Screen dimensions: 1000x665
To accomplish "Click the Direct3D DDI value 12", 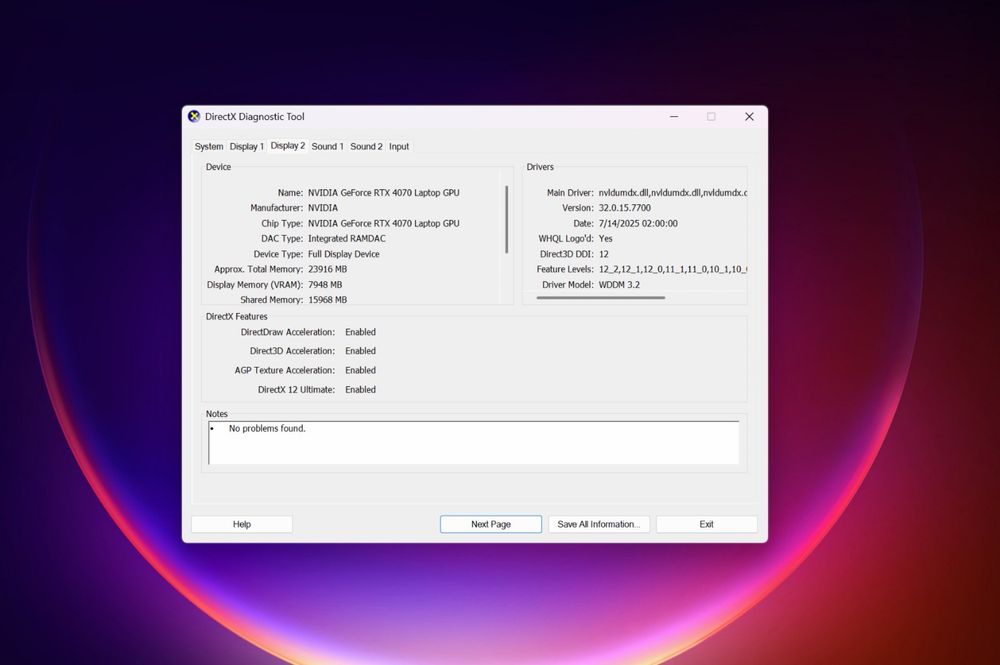I will coord(603,254).
